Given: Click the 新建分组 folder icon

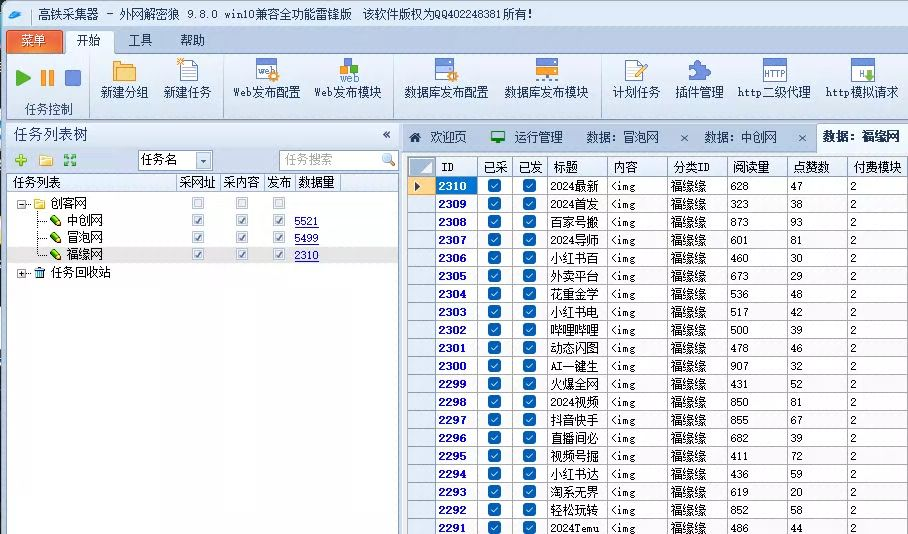Looking at the screenshot, I should coord(124,71).
